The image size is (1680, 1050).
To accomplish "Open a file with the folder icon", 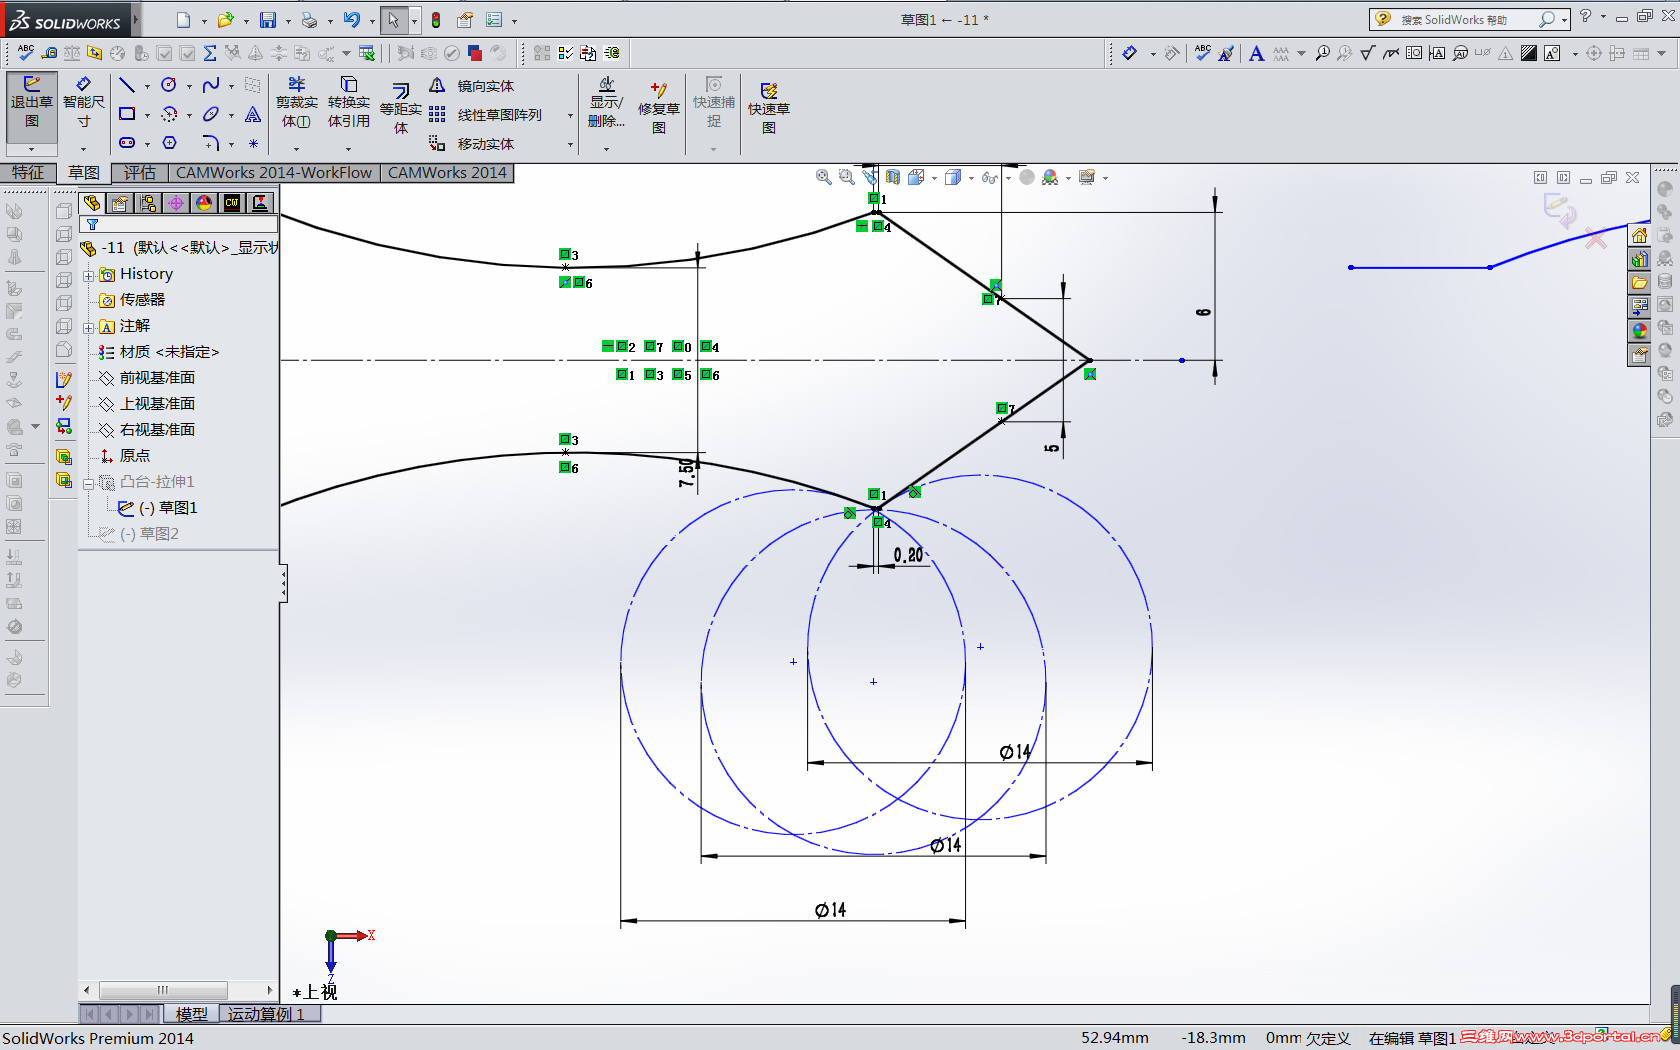I will (225, 20).
